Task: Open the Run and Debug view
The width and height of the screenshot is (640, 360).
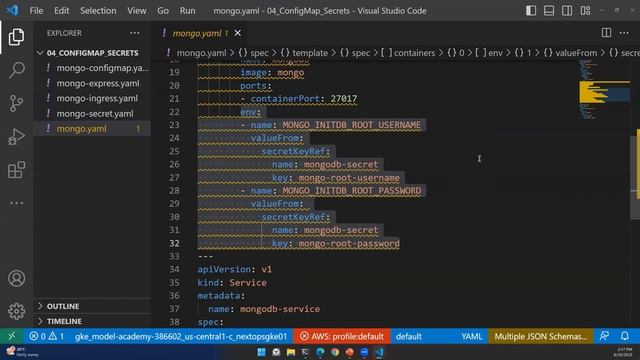Action: click(x=16, y=137)
